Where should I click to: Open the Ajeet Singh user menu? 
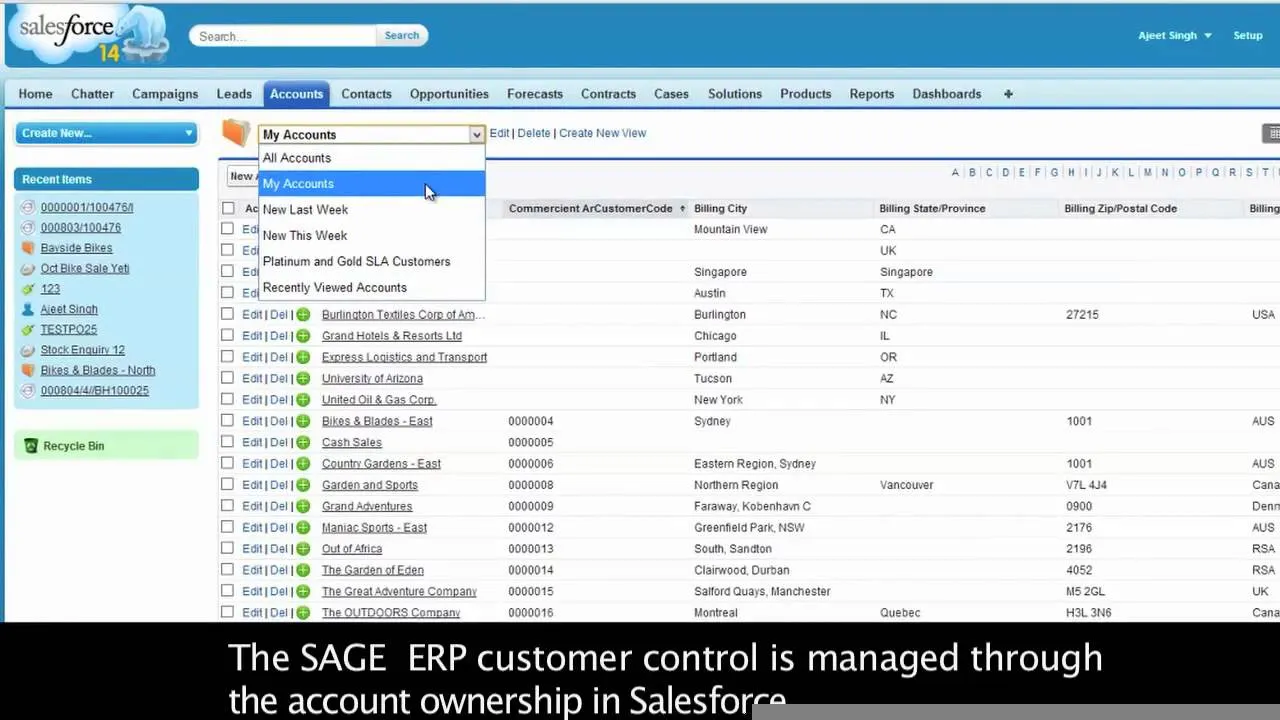[x=1175, y=36]
